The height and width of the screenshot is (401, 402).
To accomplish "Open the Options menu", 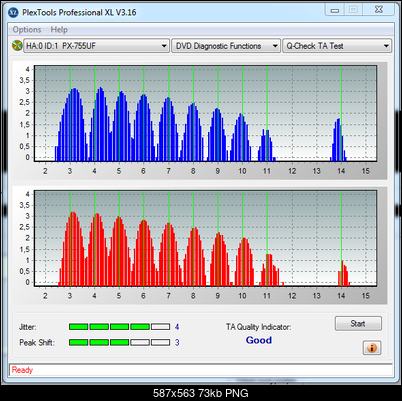I will click(x=27, y=30).
